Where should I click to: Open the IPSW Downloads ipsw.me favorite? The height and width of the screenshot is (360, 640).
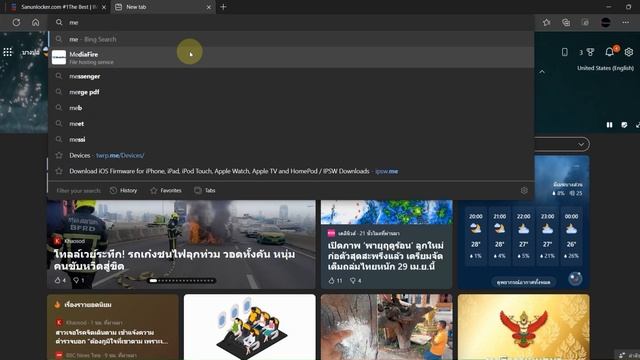291,171
